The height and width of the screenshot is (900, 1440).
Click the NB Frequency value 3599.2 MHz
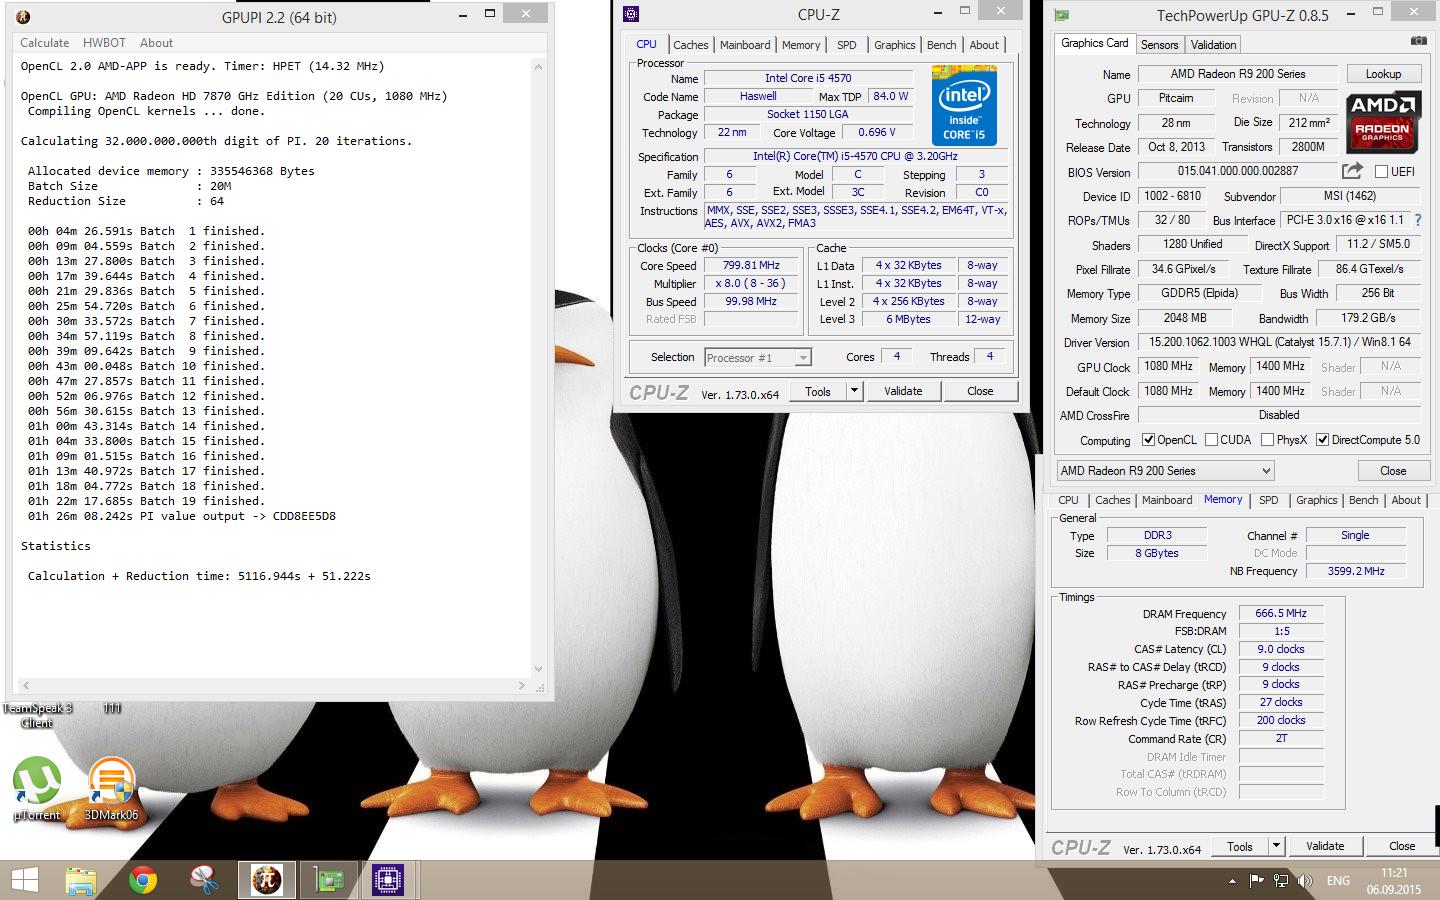(1356, 571)
